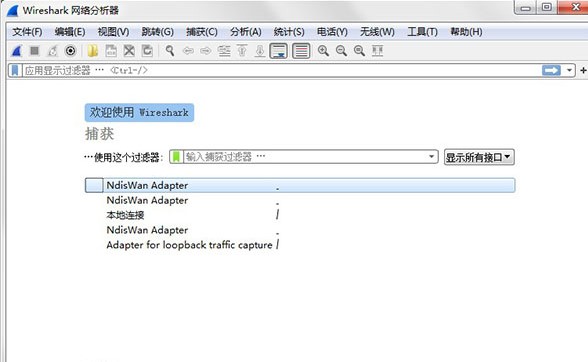Reset text zoom to normal size
The height and width of the screenshot is (362, 588).
click(x=359, y=51)
